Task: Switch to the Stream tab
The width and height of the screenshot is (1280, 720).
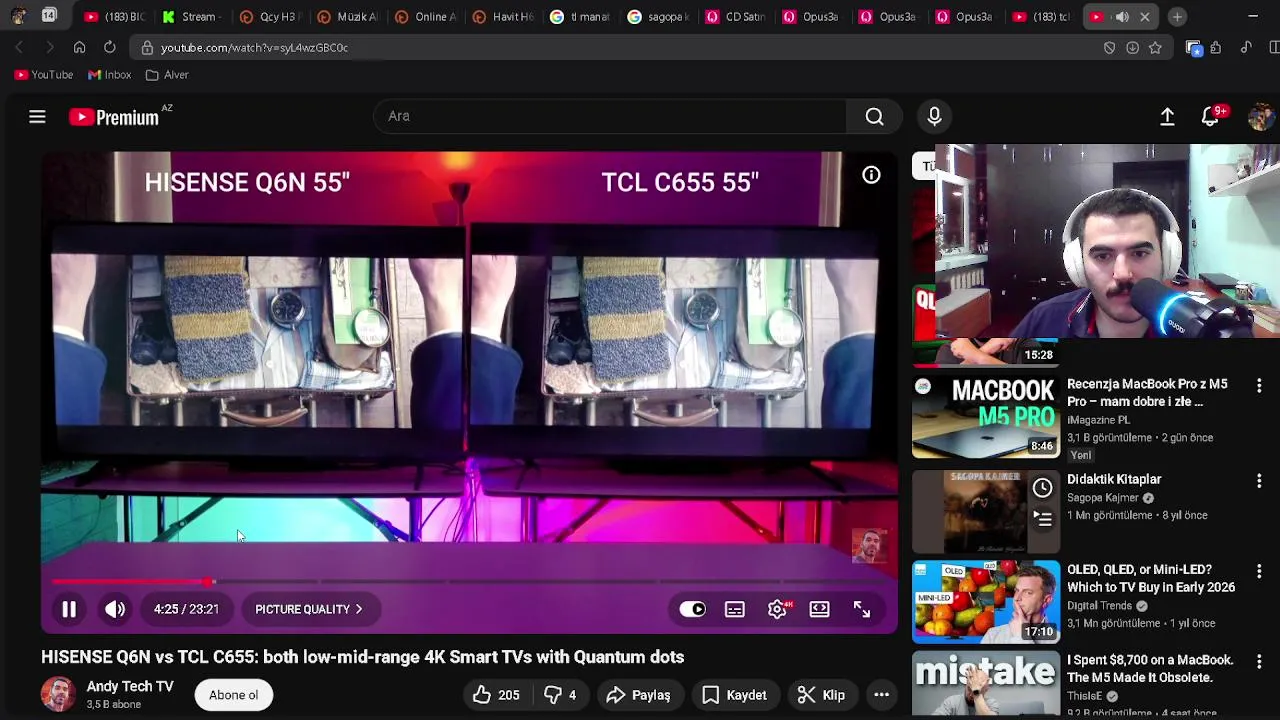Action: [190, 17]
